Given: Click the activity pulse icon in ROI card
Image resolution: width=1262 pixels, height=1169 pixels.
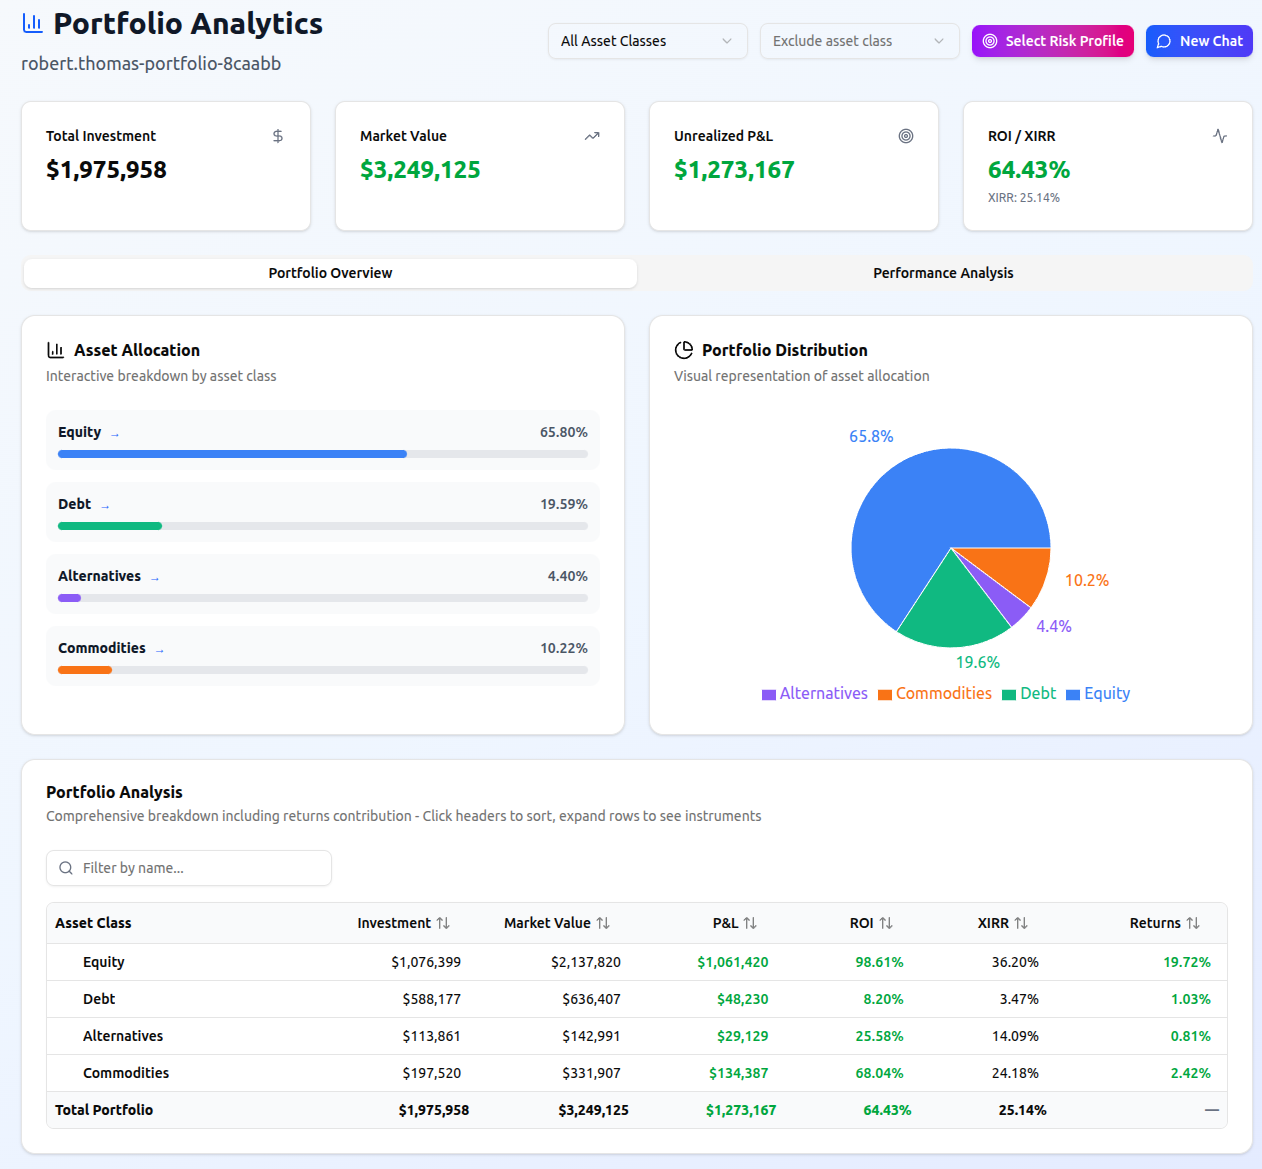Looking at the screenshot, I should (x=1220, y=136).
